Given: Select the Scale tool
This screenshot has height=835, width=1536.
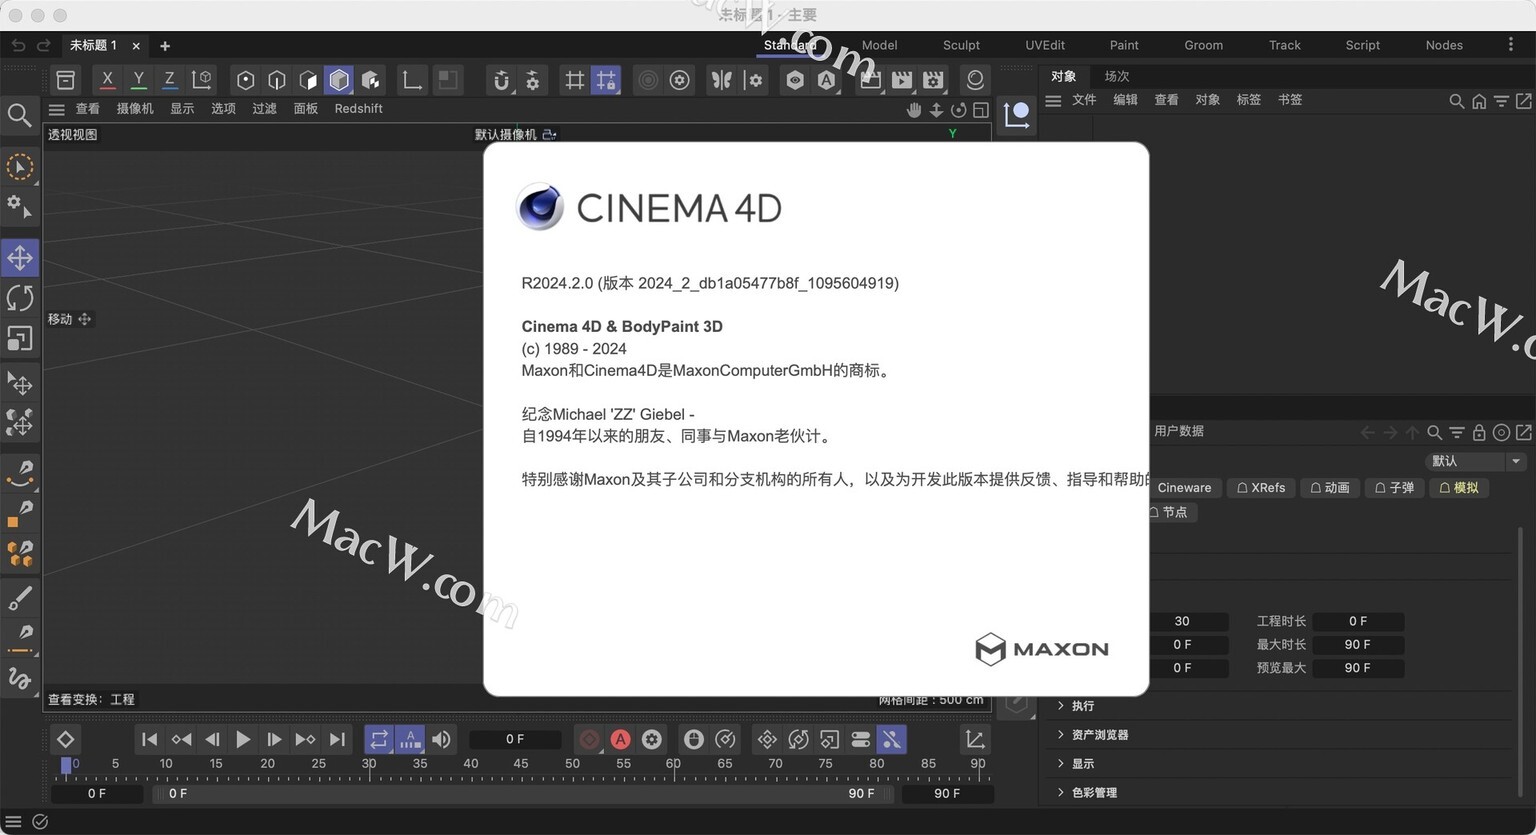Looking at the screenshot, I should pyautogui.click(x=20, y=339).
